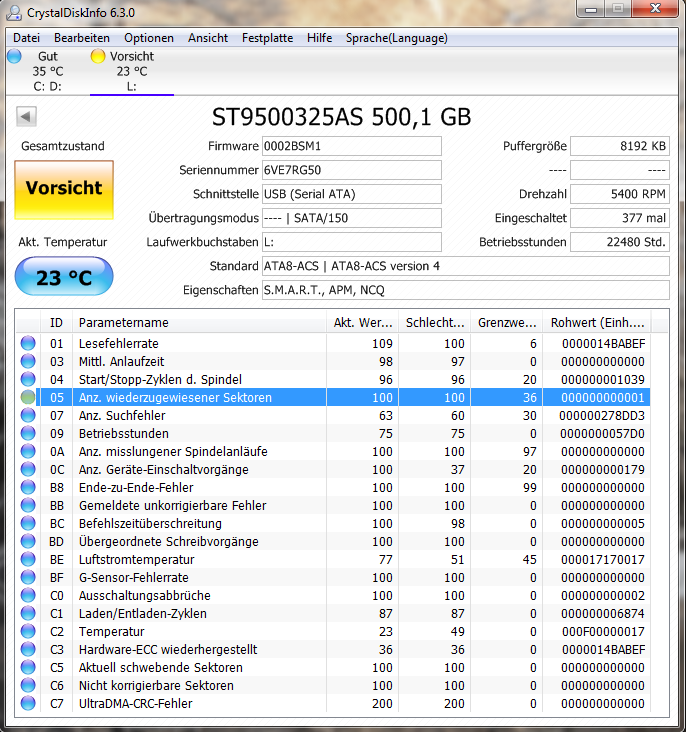Click status orb of Gemeldete unkorrigierbare Fehler row
Image resolution: width=686 pixels, height=732 pixels.
[28, 505]
